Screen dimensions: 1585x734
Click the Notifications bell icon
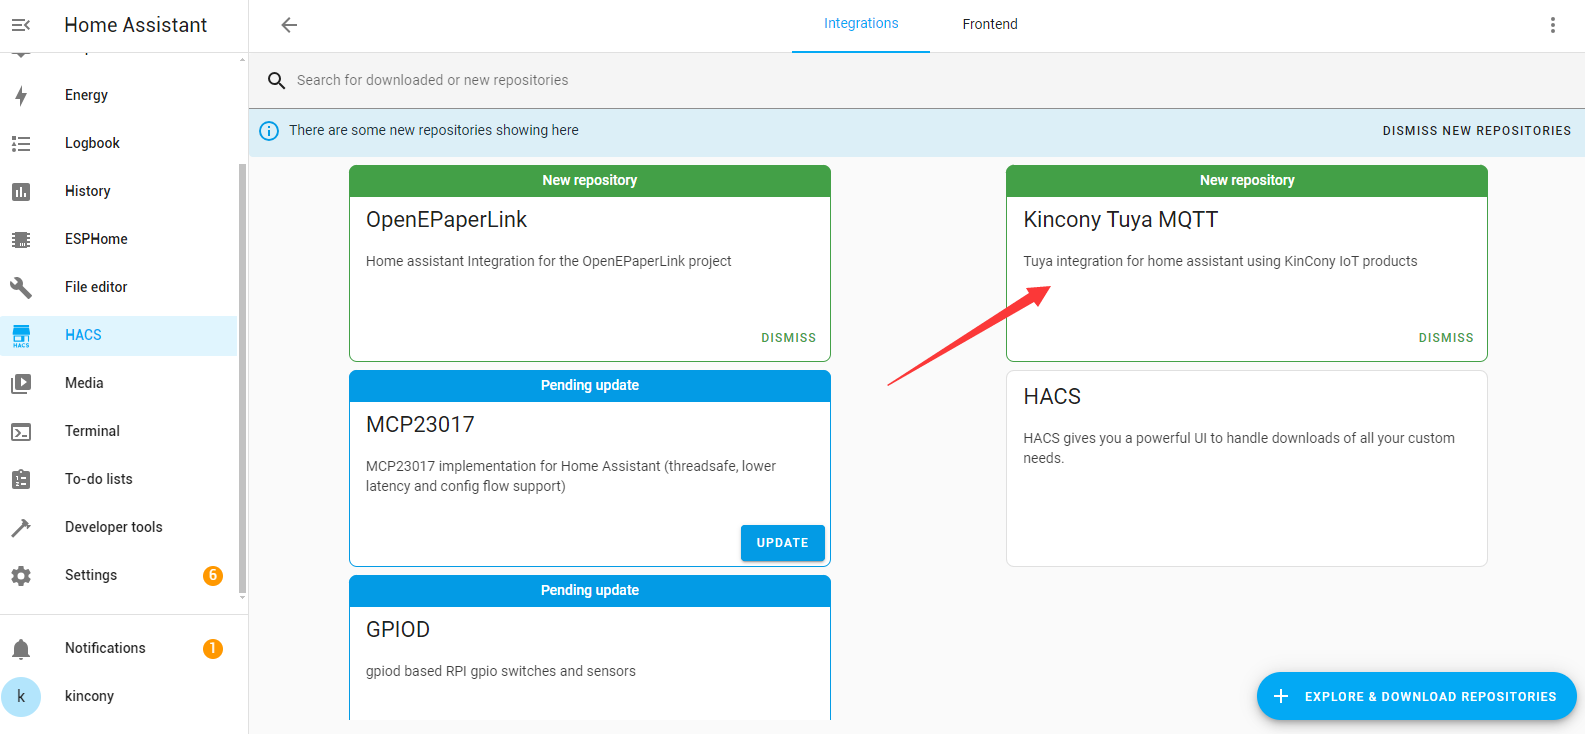click(21, 648)
